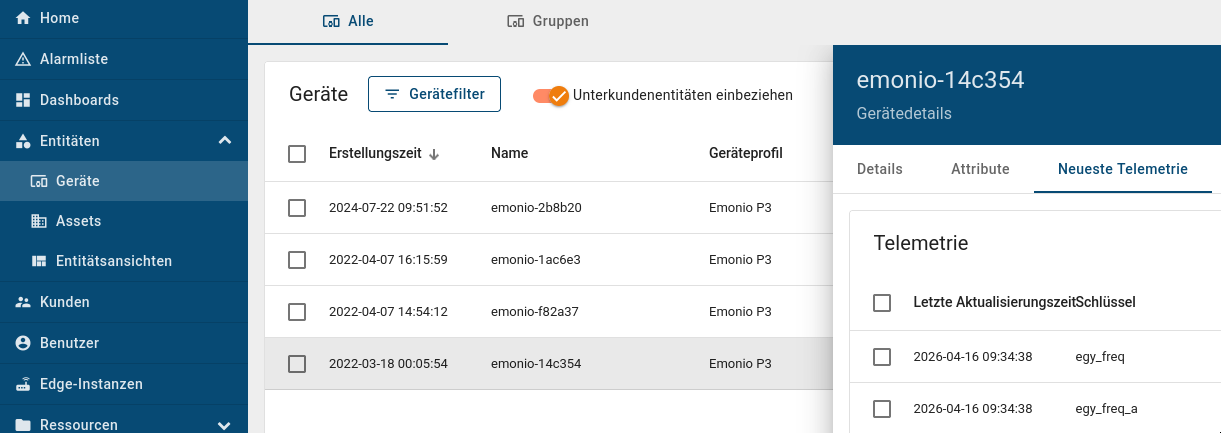
Task: Click the Edge-Instanzen router icon
Action: 23,384
